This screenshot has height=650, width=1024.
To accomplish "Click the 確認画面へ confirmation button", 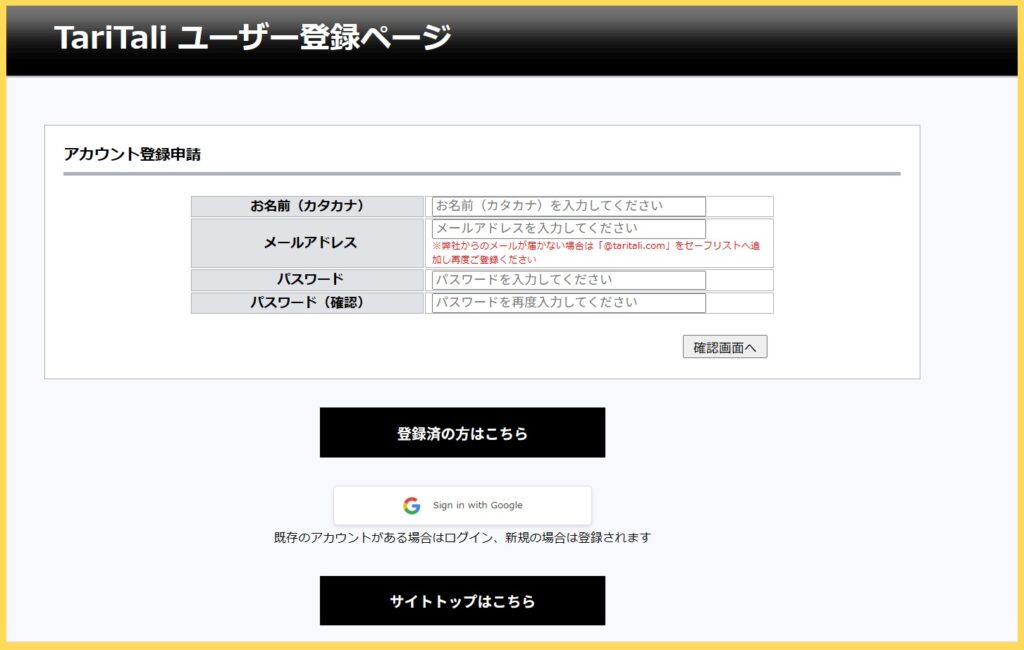I will 723,346.
